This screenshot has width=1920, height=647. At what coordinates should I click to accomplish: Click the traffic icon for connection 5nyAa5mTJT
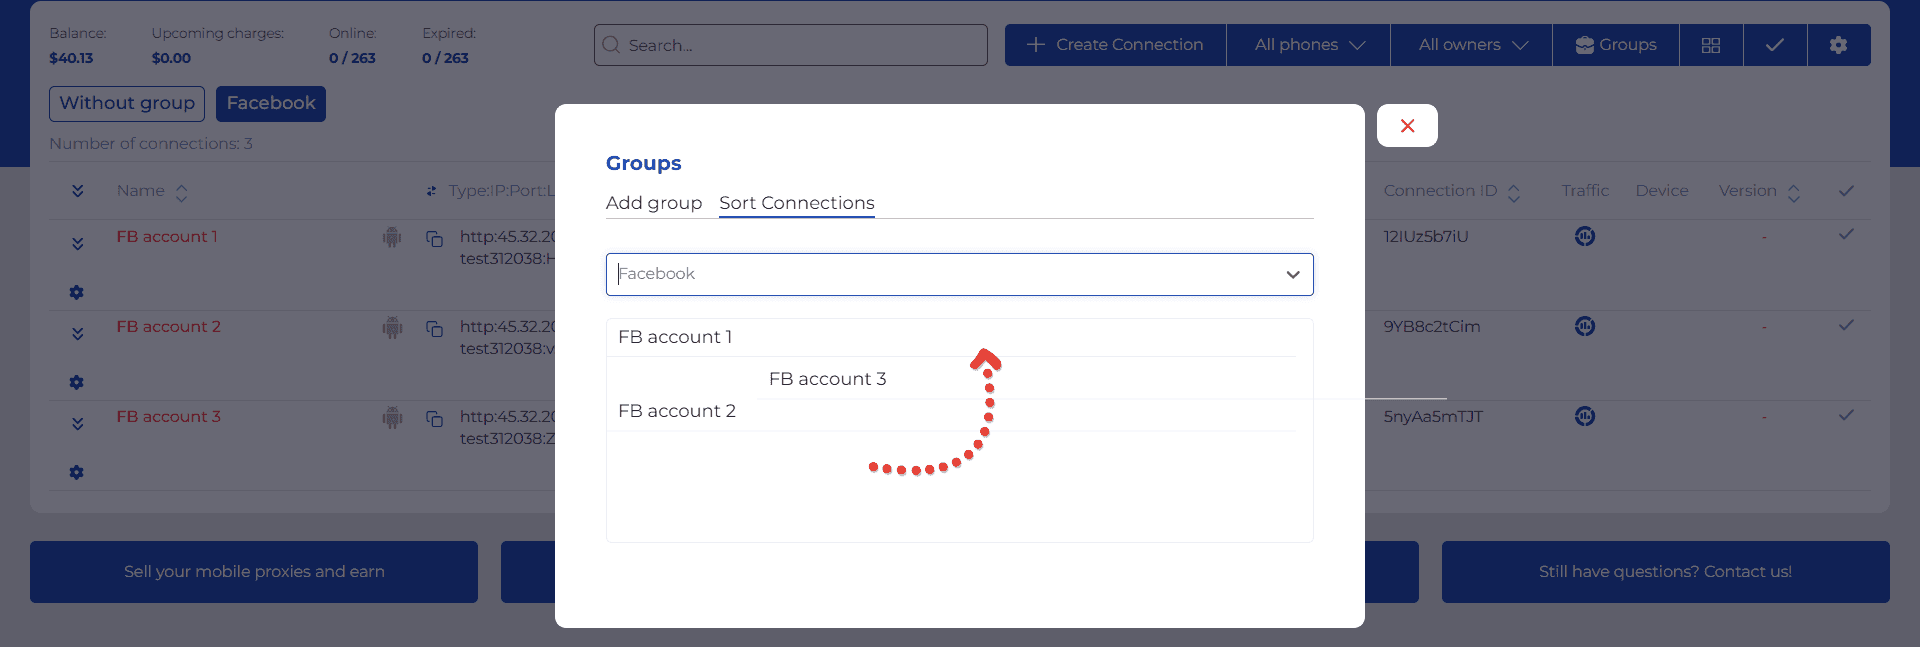point(1584,417)
